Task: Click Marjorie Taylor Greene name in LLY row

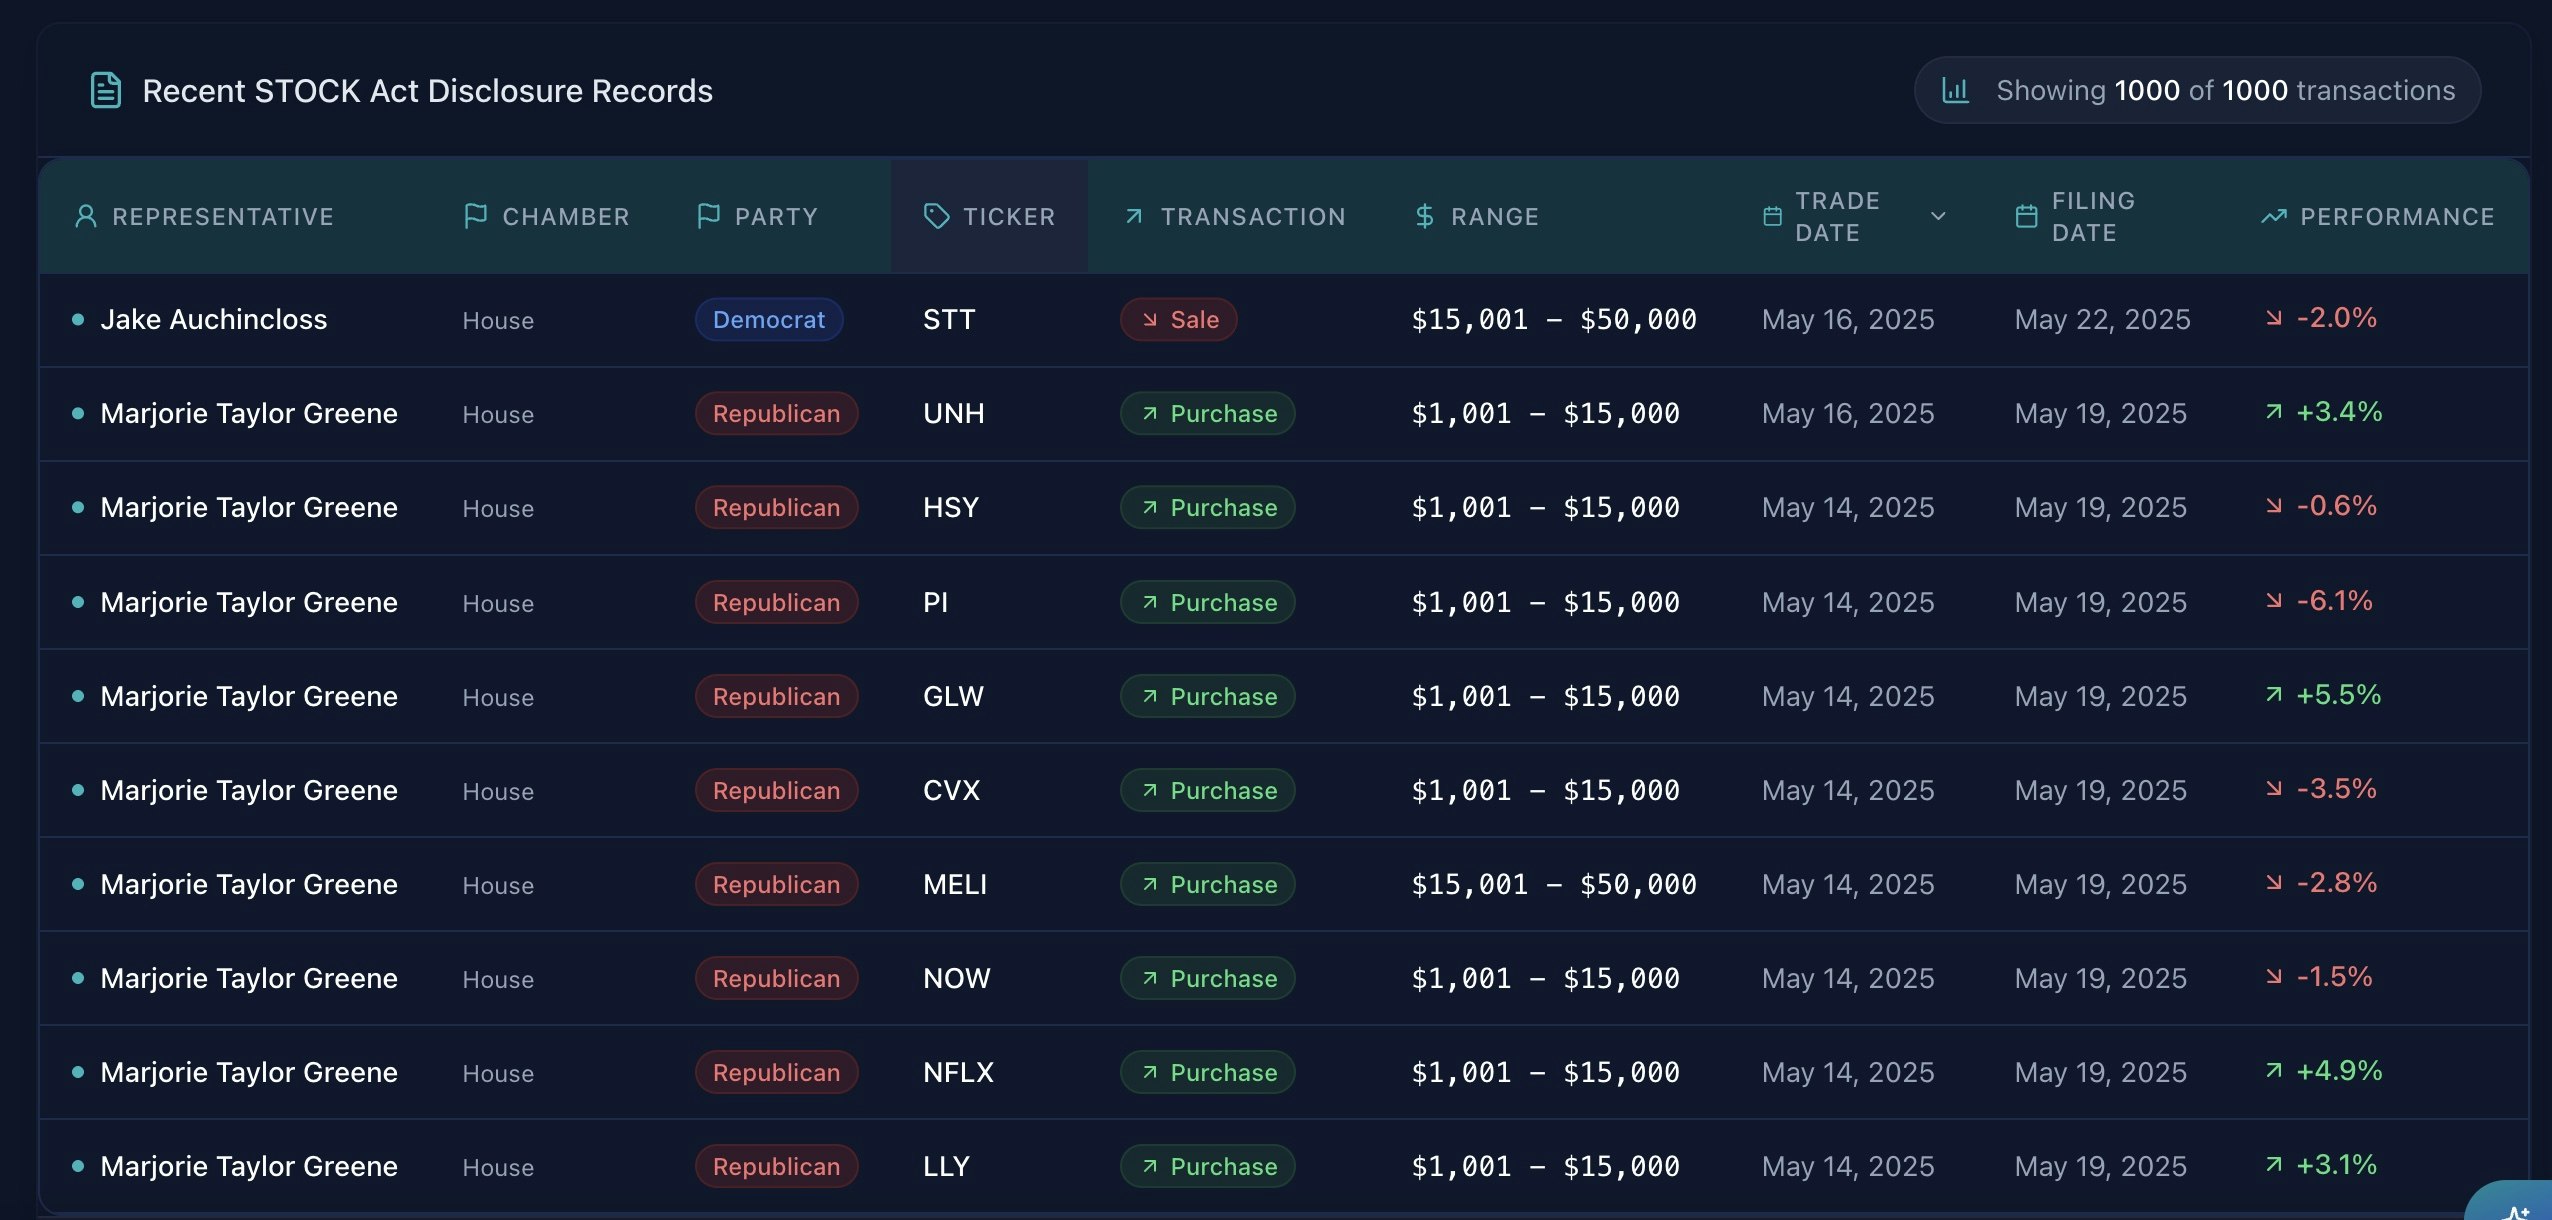Action: 249,1167
